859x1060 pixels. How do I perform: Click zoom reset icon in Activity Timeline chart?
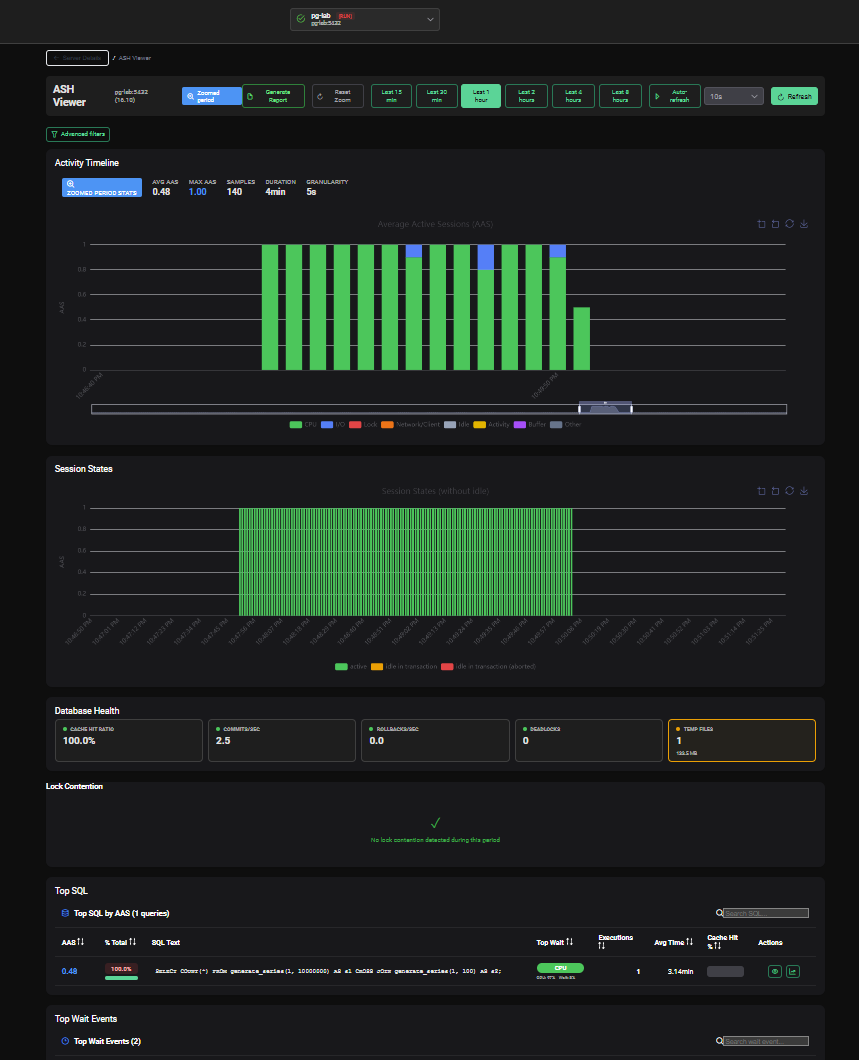(775, 224)
